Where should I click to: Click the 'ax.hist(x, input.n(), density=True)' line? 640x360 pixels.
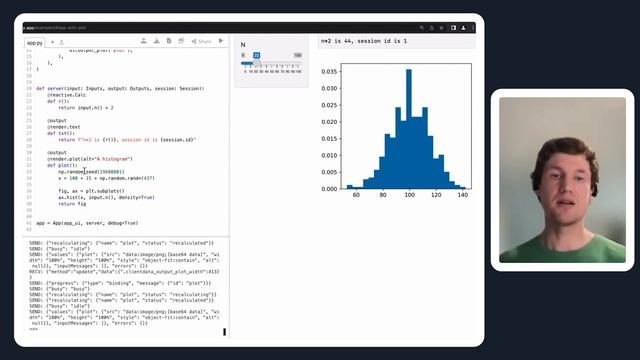[x=106, y=197]
